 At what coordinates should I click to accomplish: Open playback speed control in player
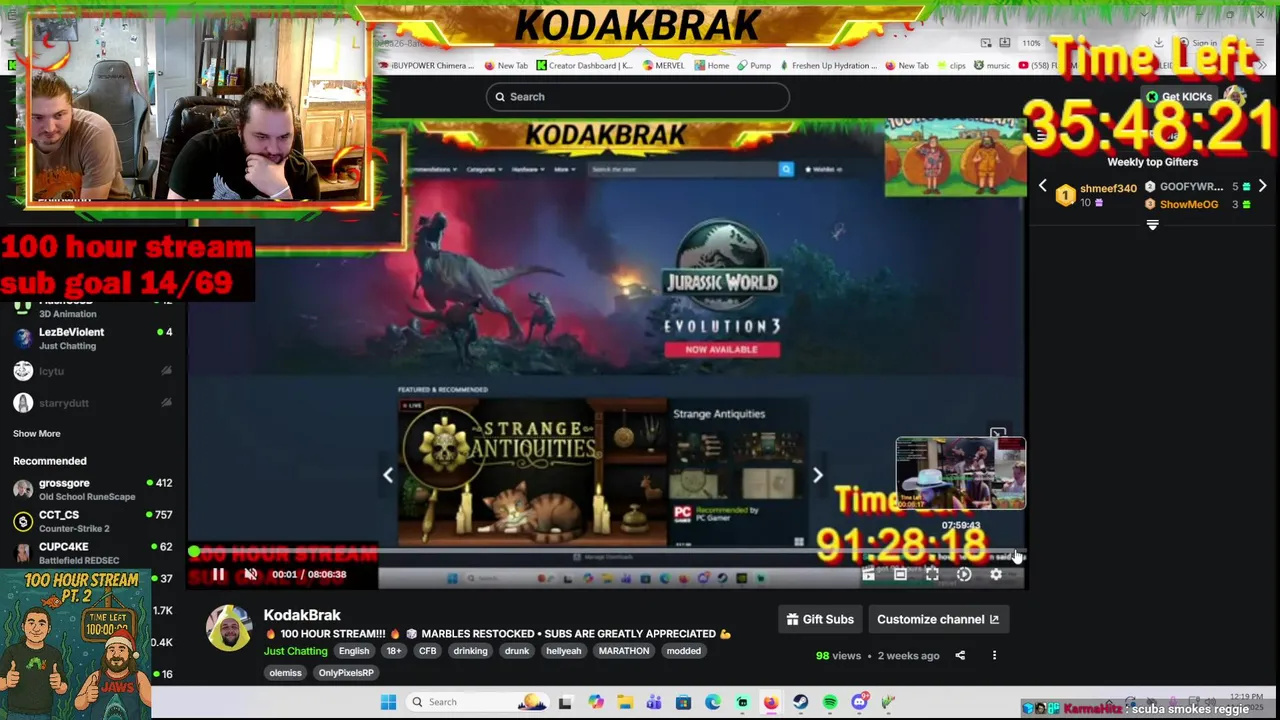[964, 575]
